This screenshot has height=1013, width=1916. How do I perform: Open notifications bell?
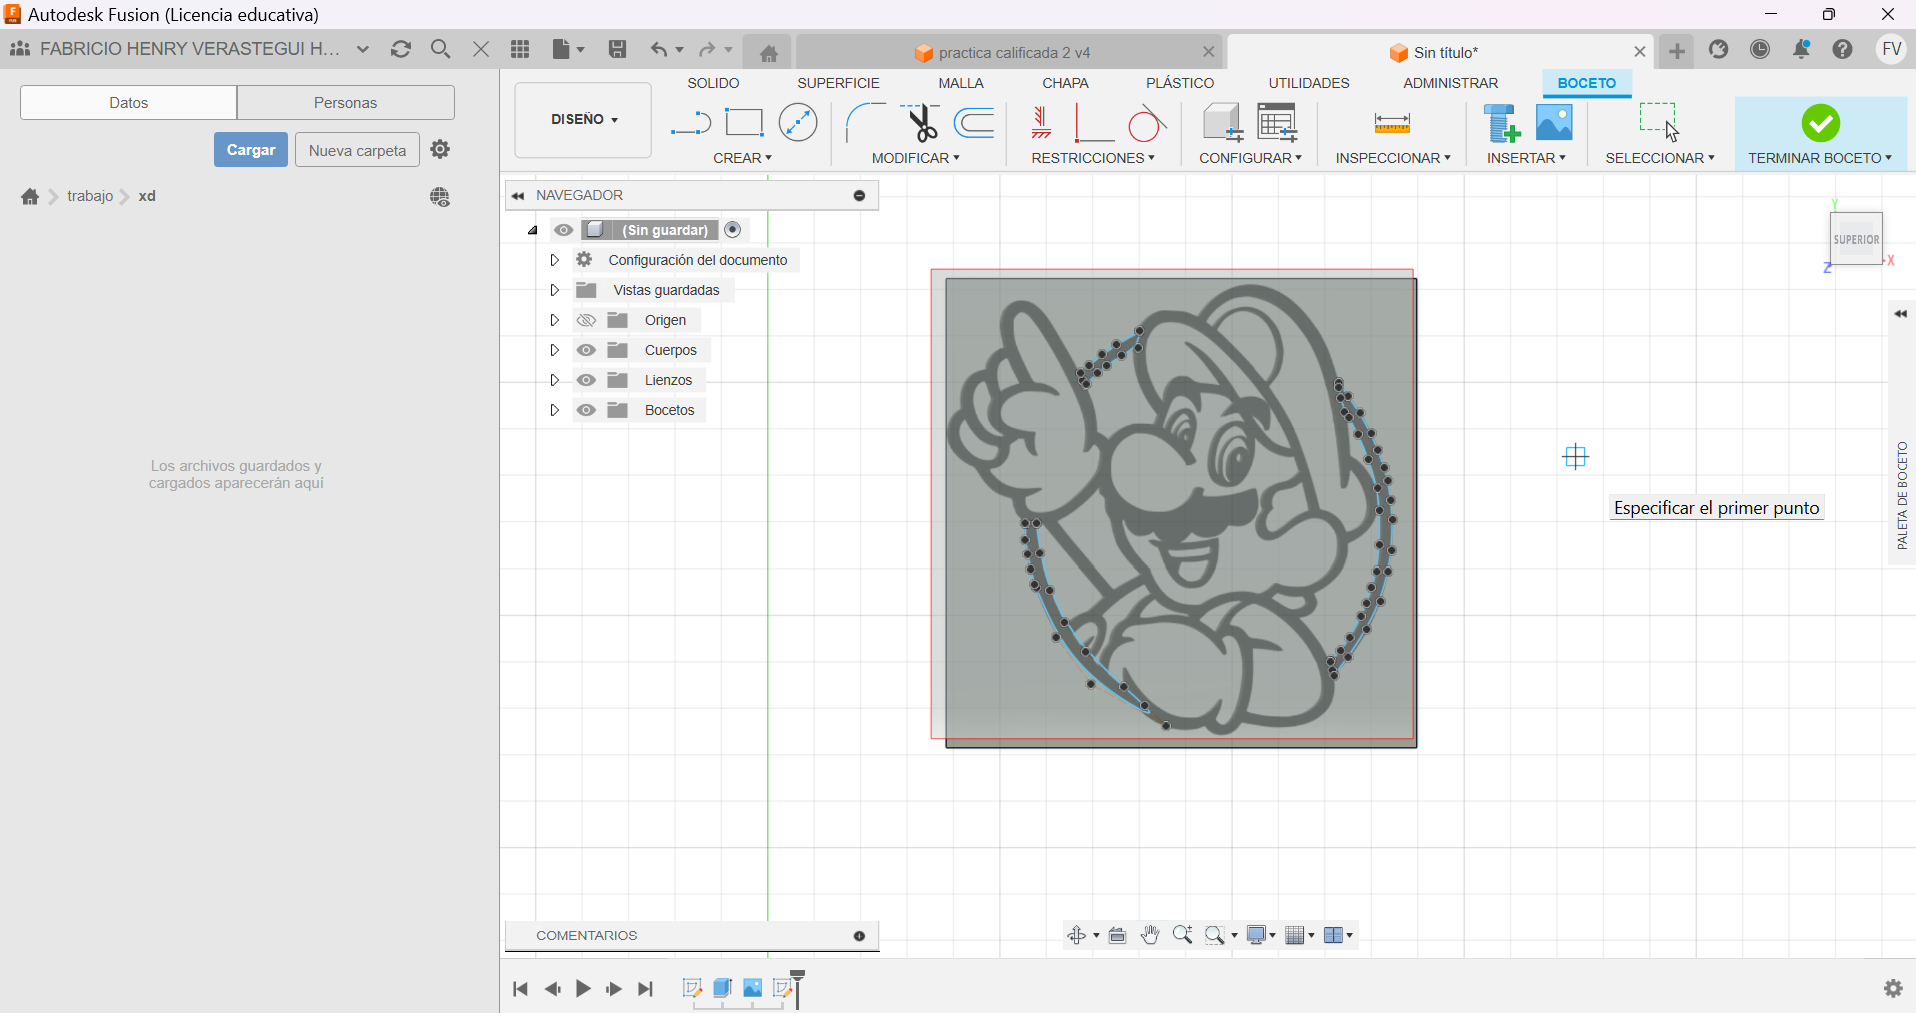pyautogui.click(x=1801, y=49)
